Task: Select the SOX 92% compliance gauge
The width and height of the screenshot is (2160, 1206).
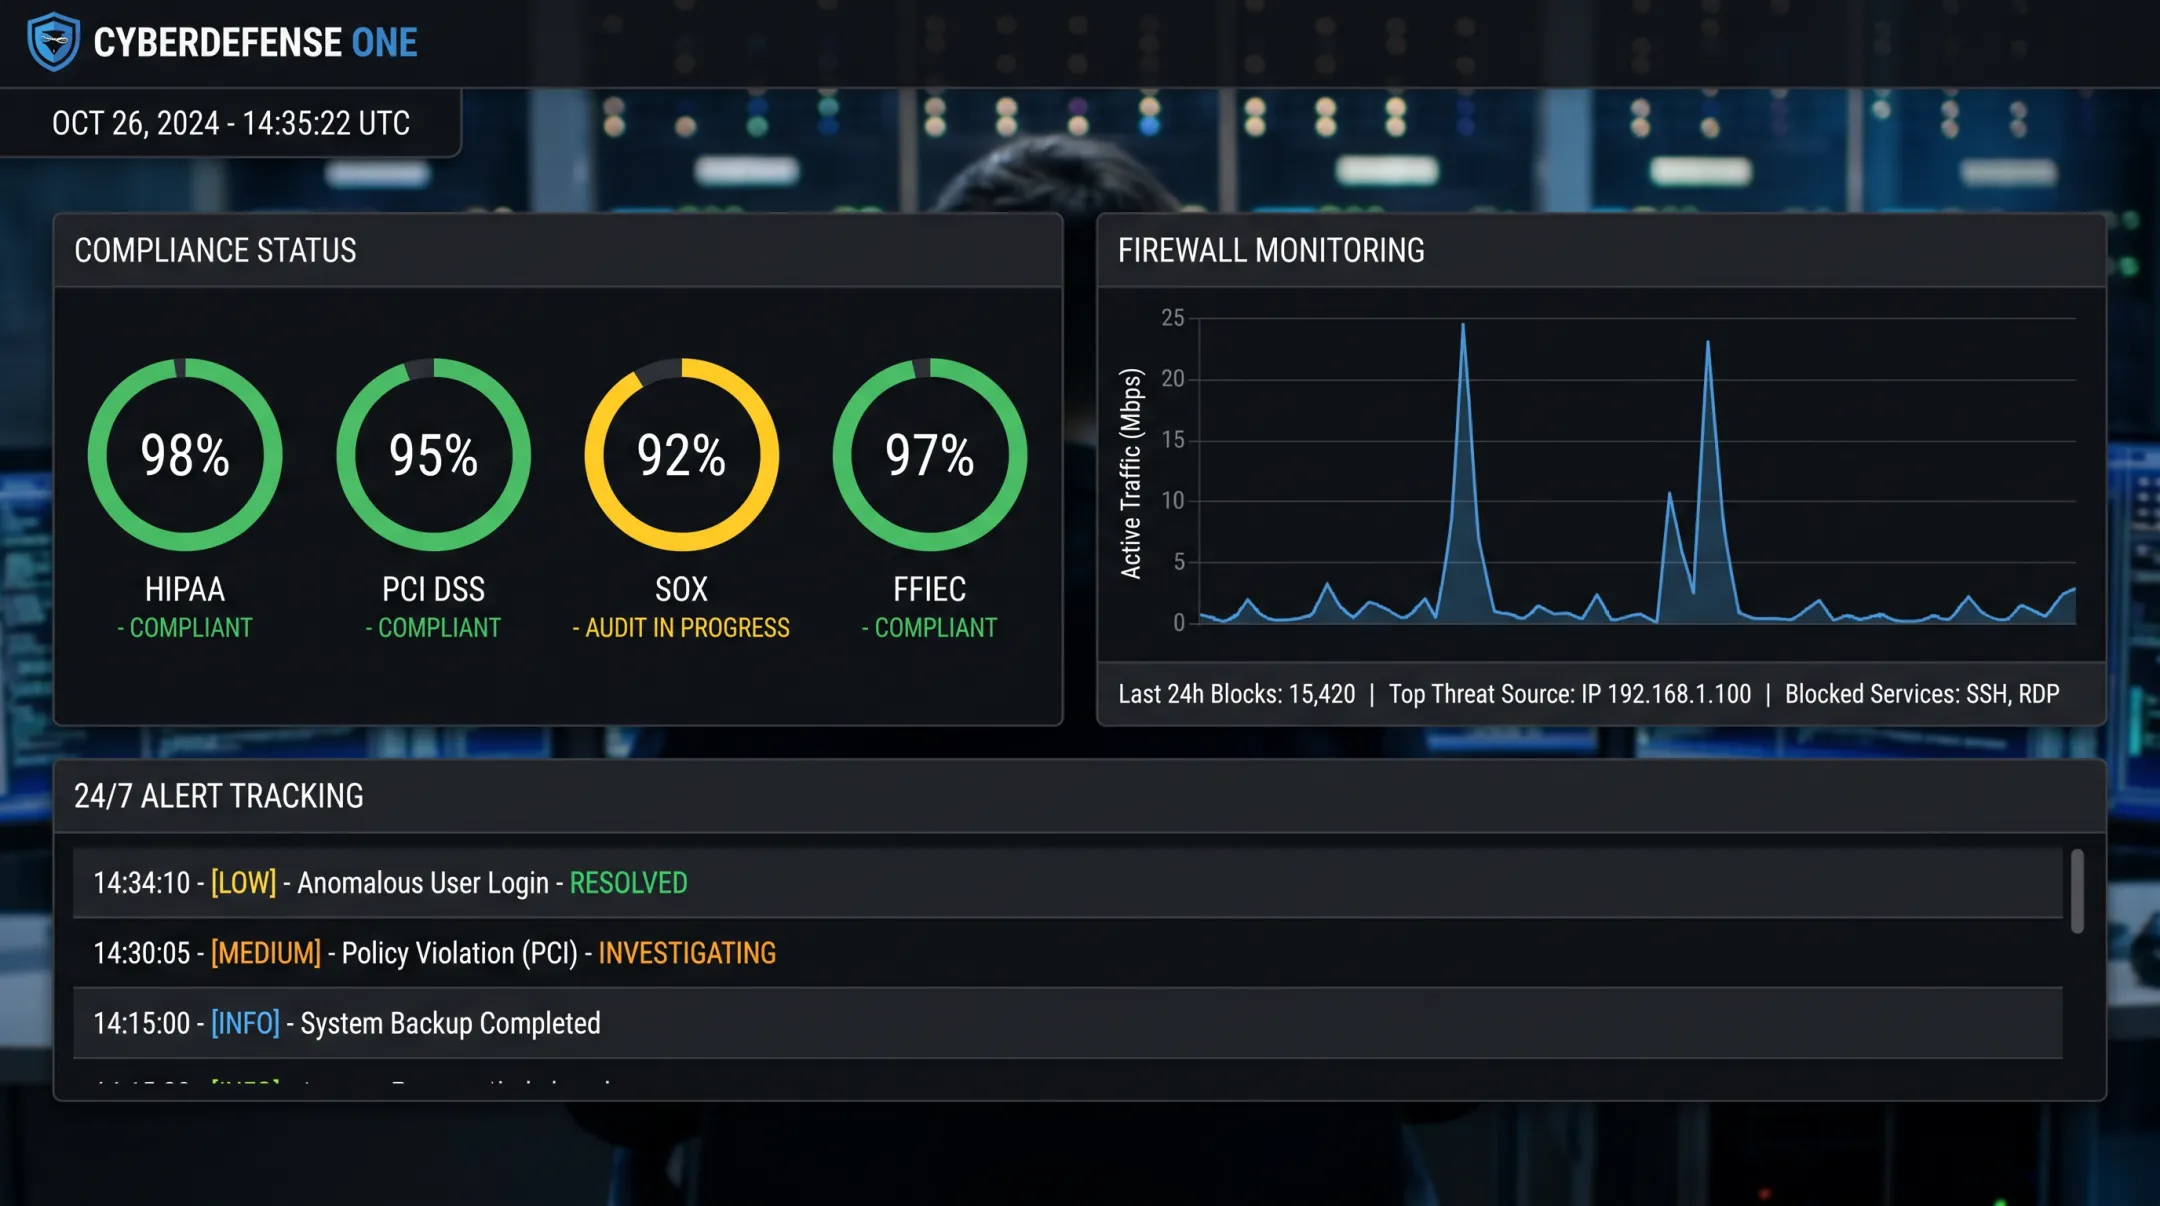Action: click(x=681, y=455)
